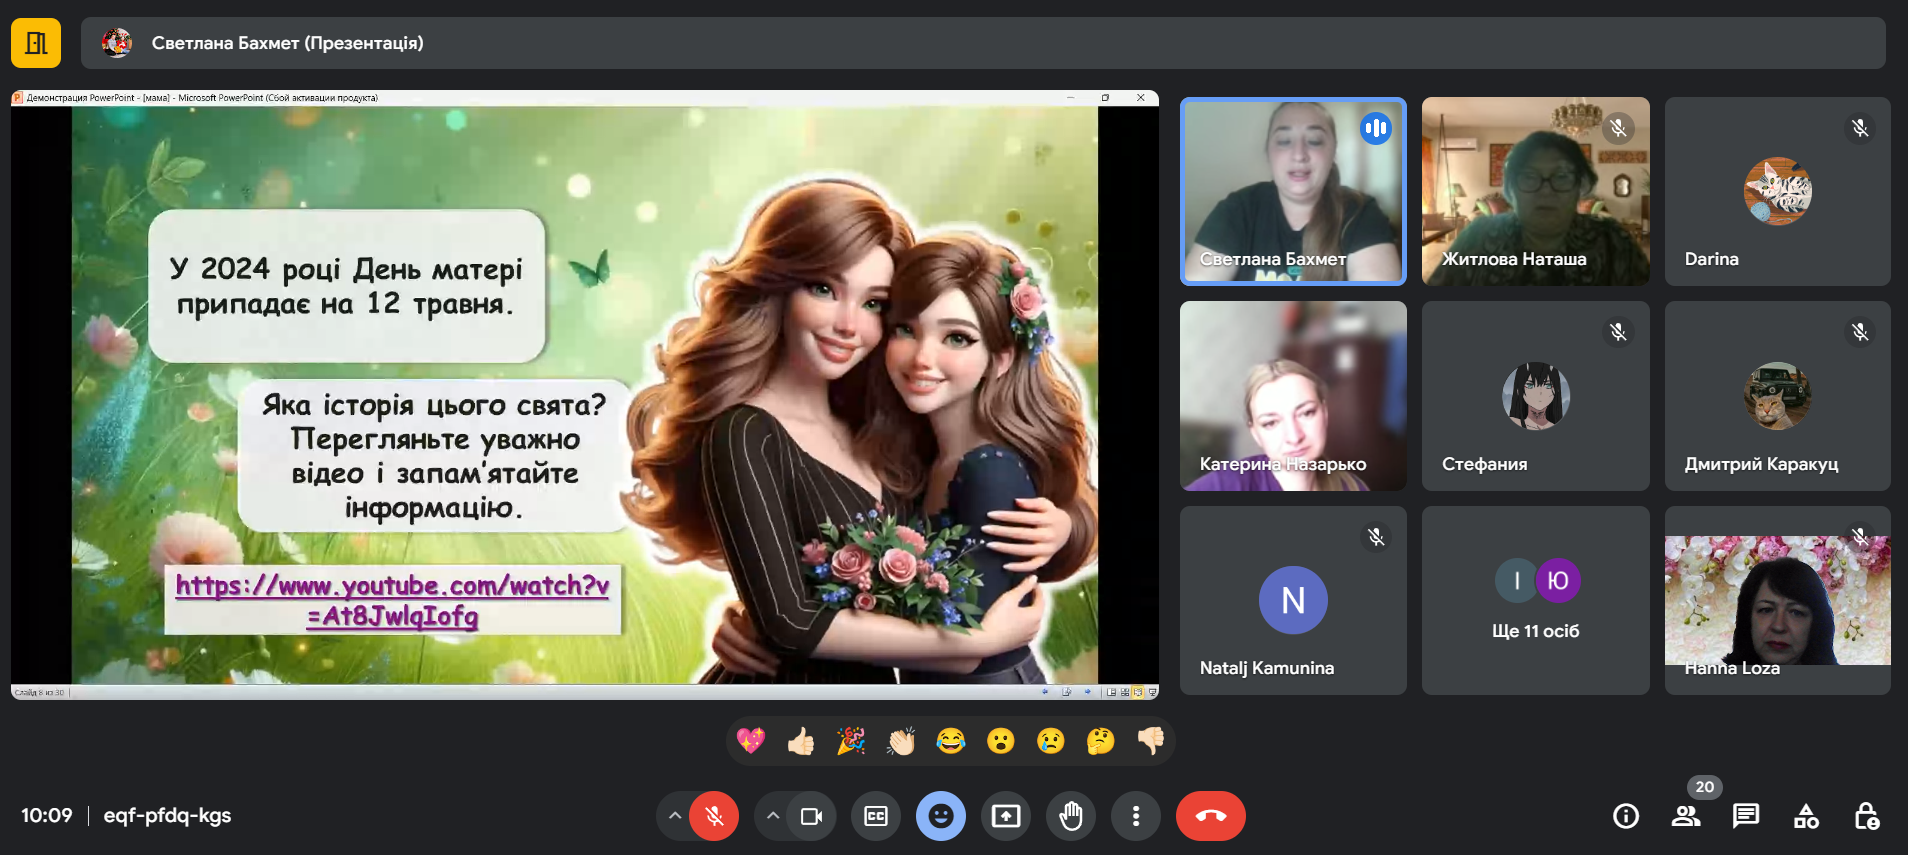Open the chat messages panel
The height and width of the screenshot is (855, 1908).
click(1746, 816)
